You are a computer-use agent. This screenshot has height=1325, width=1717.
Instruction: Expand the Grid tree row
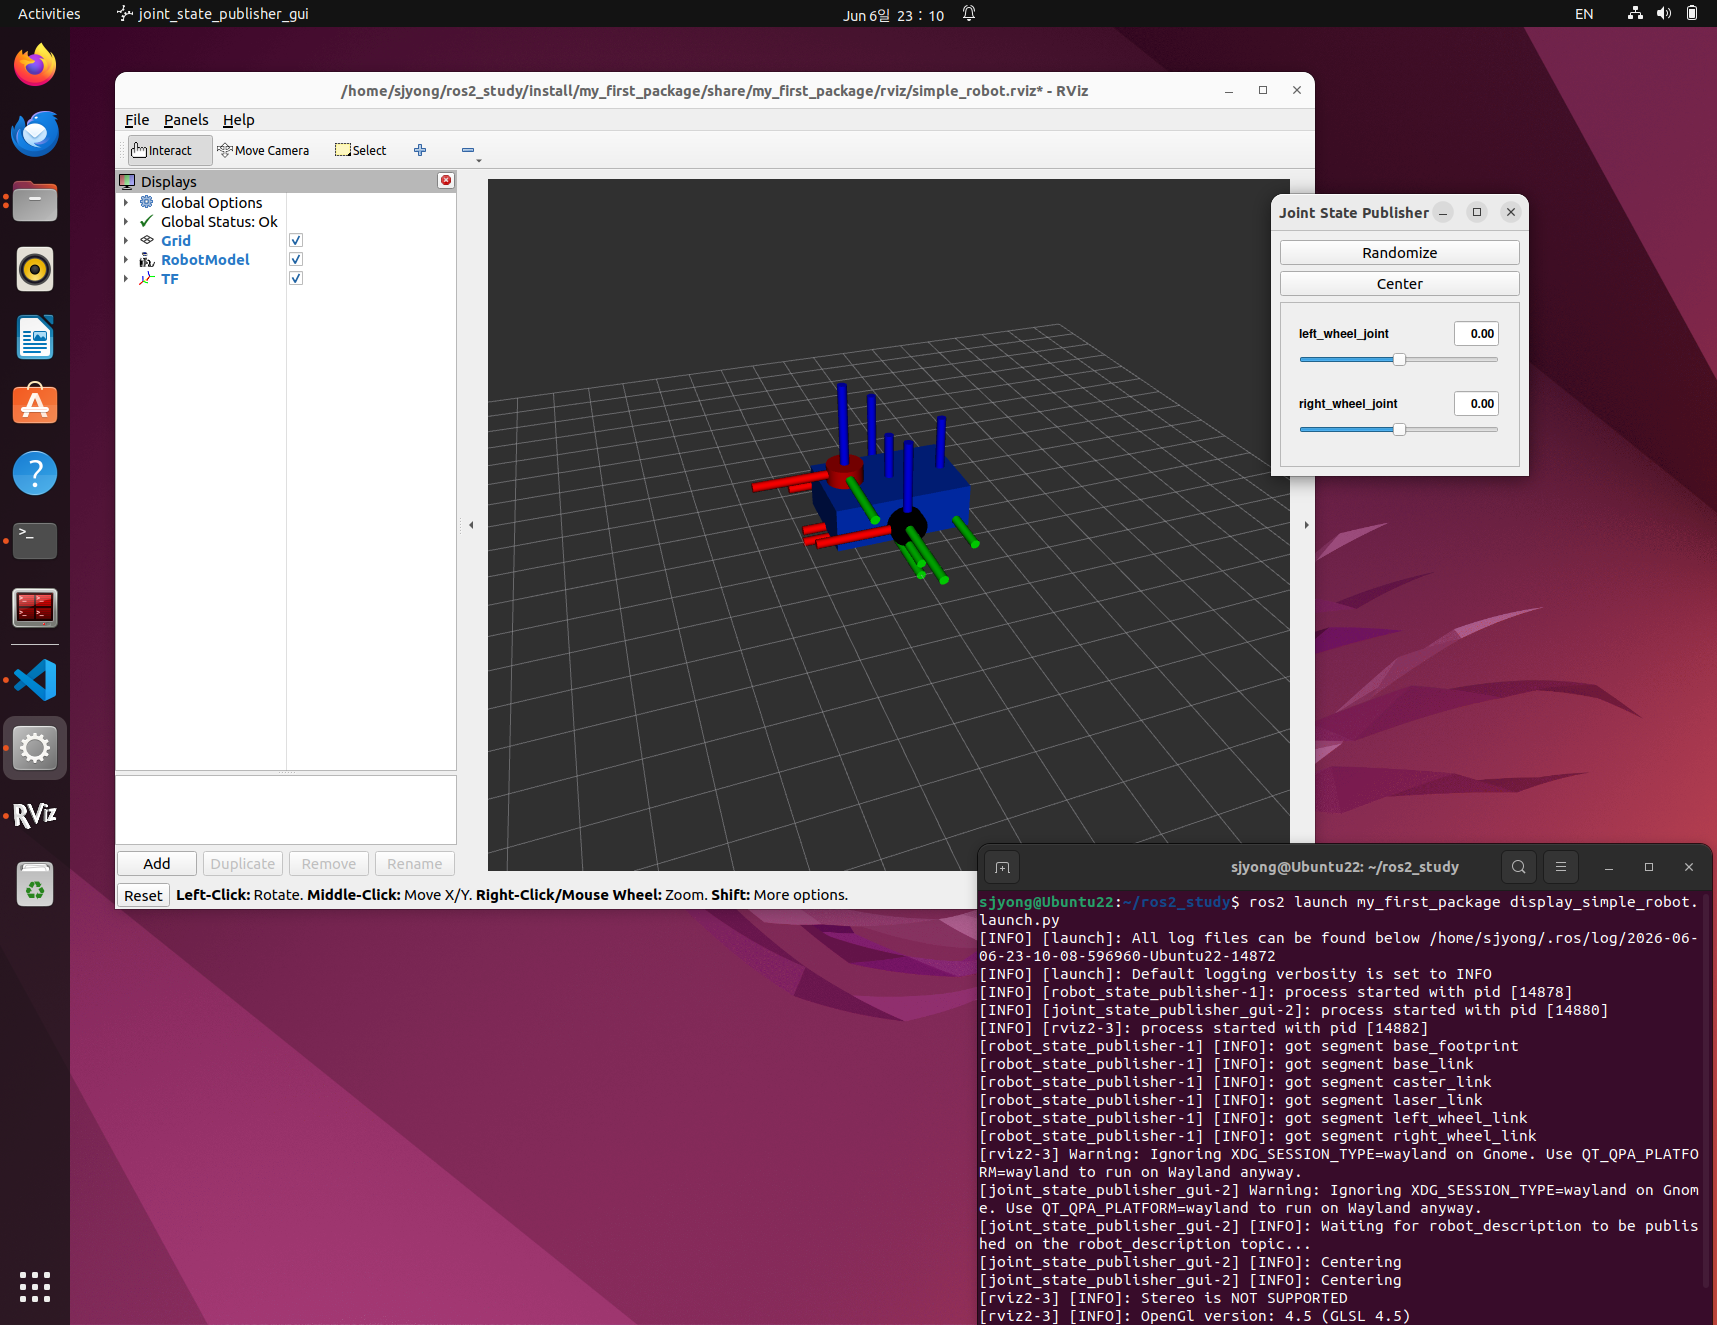tap(126, 241)
